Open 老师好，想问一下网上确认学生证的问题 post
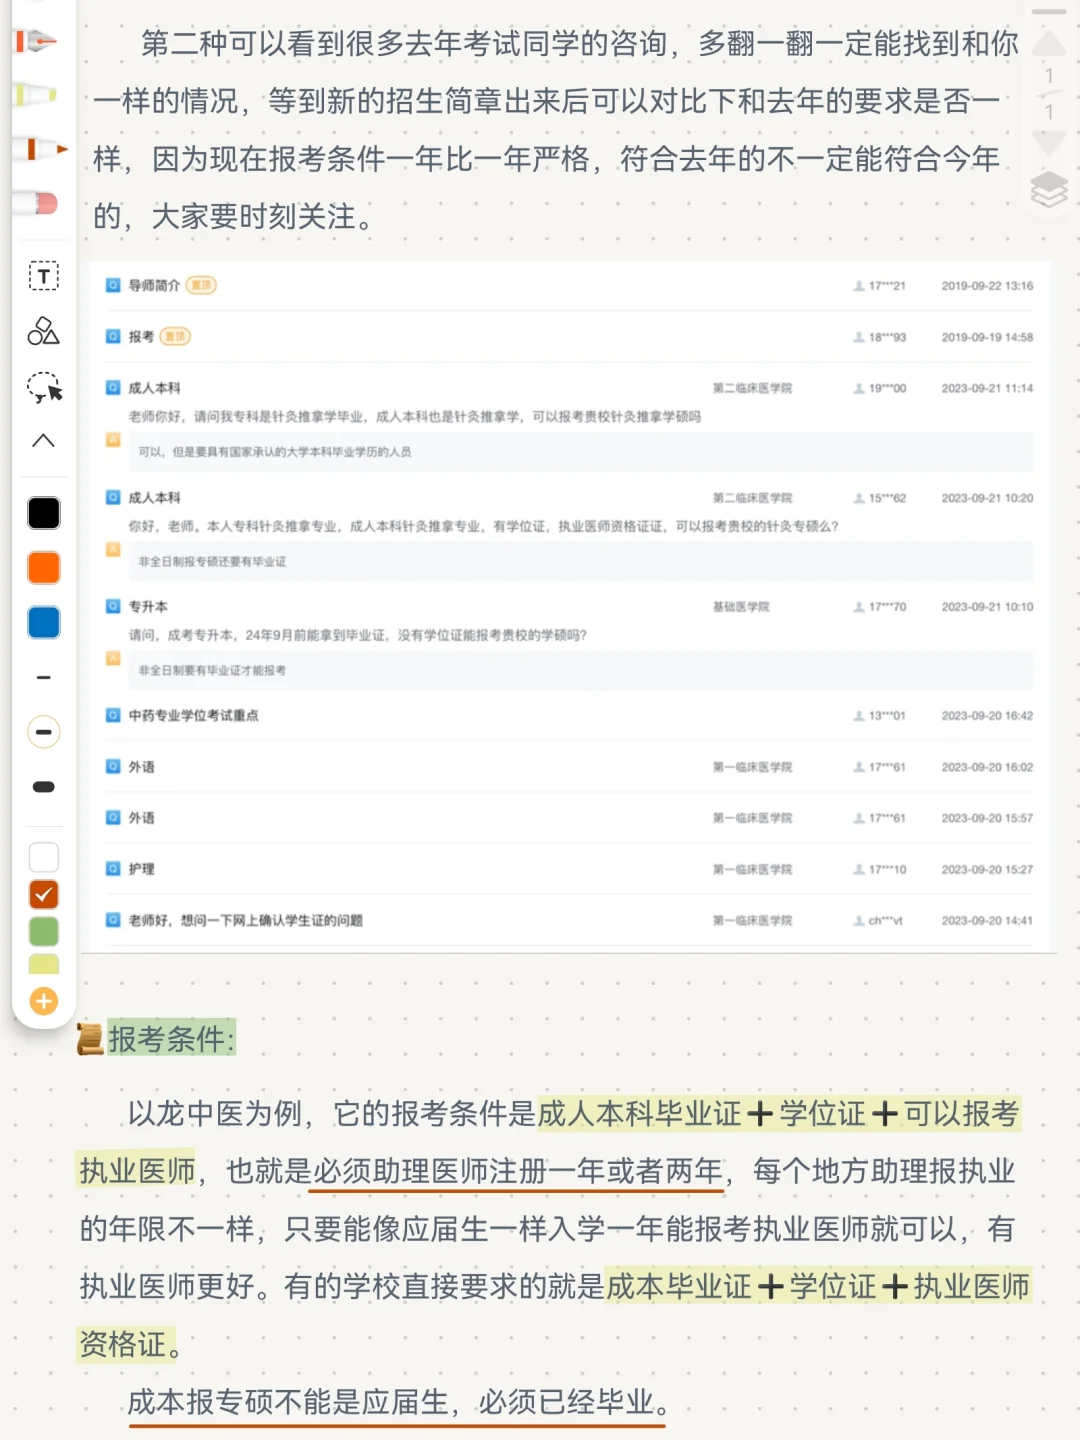Viewport: 1080px width, 1440px height. click(x=245, y=920)
